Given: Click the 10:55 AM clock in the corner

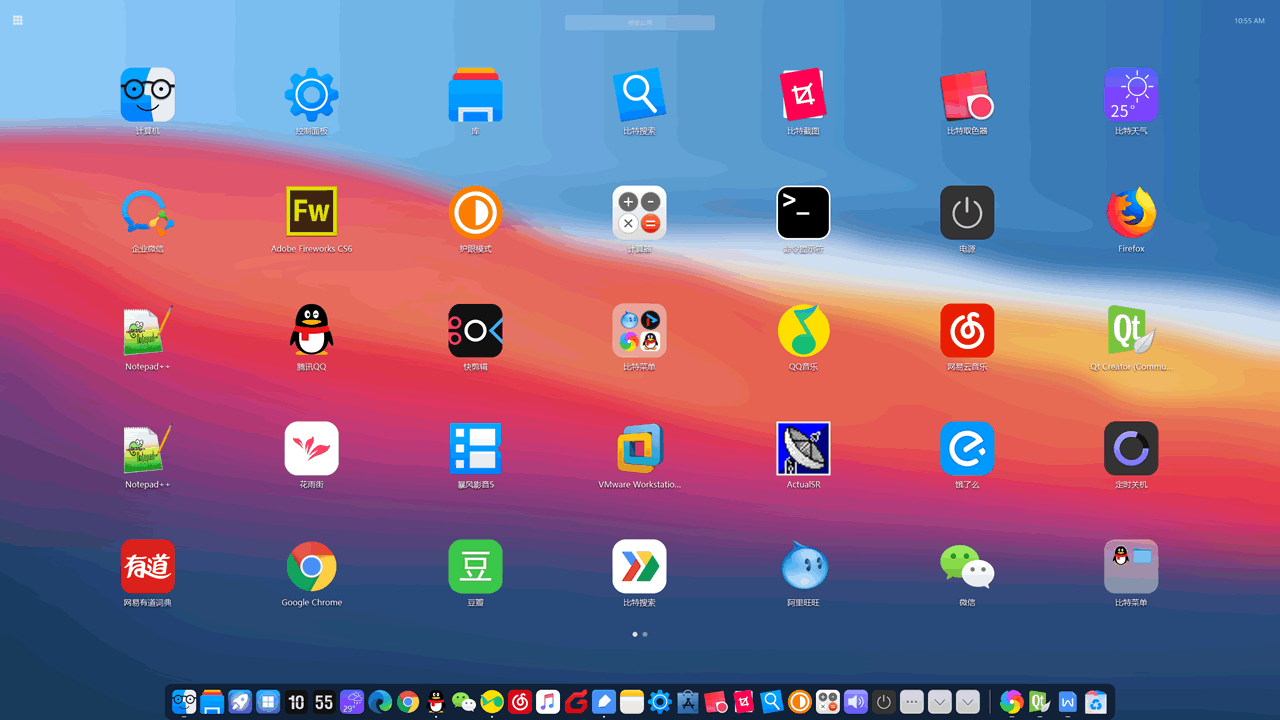Looking at the screenshot, I should [1249, 20].
